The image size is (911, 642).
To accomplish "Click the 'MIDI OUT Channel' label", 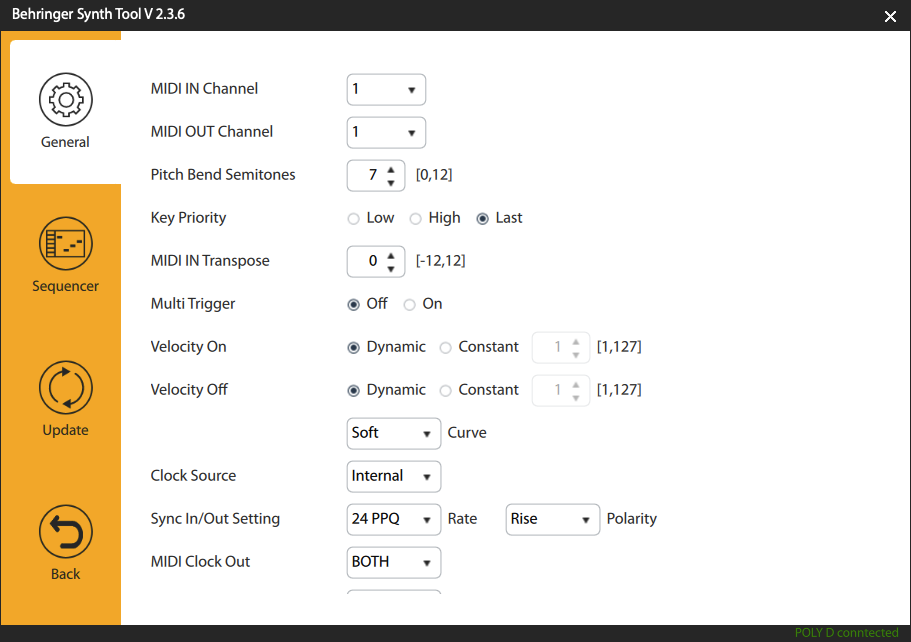I will [x=211, y=131].
